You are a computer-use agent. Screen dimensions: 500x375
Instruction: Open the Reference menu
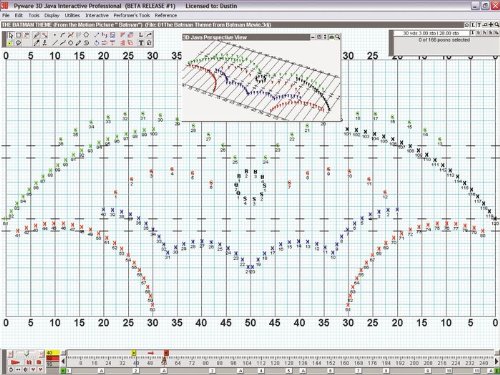166,15
